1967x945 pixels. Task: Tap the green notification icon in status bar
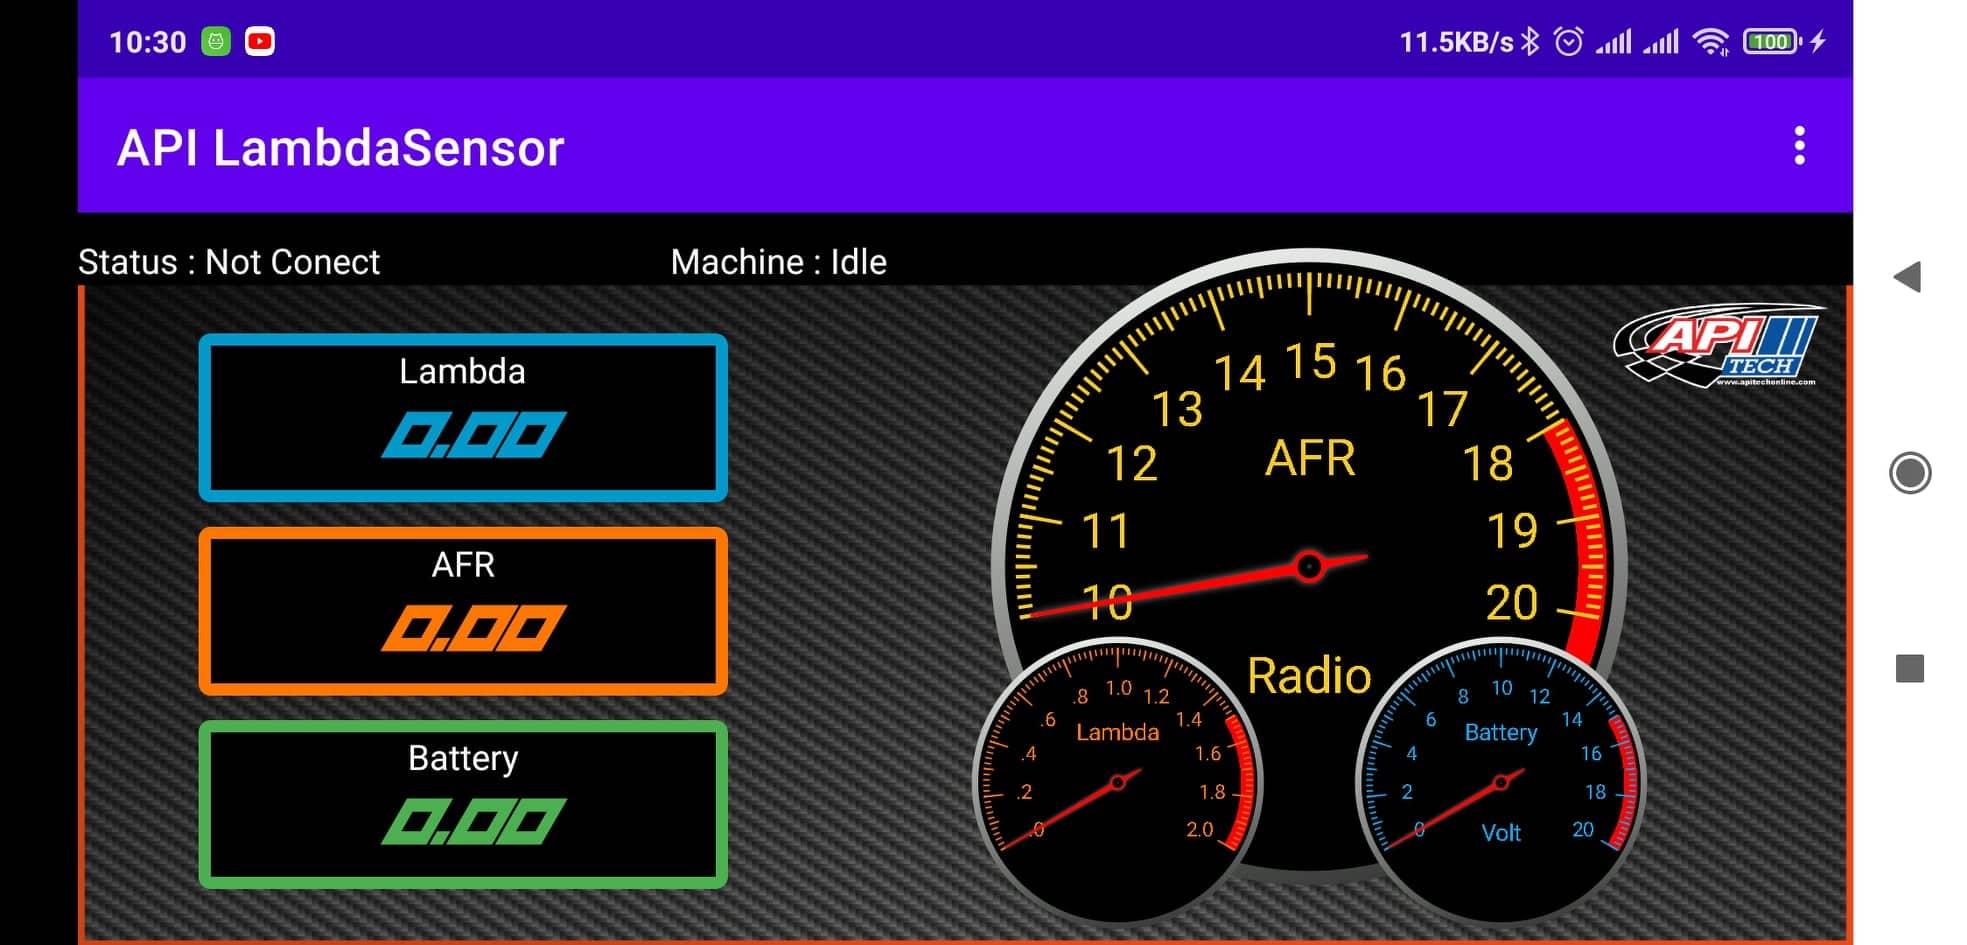coord(216,41)
